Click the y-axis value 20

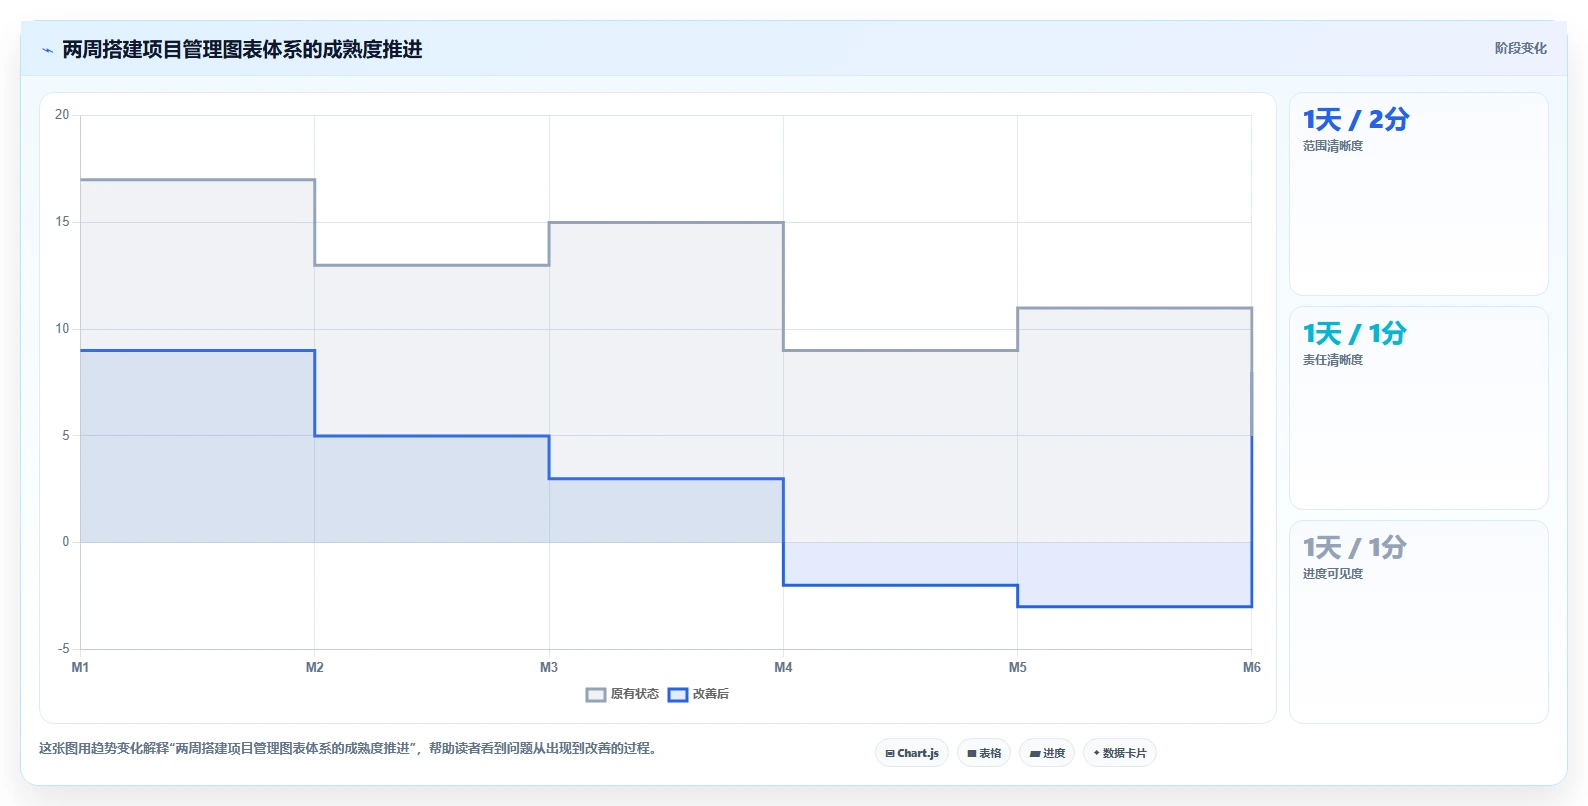coord(62,115)
